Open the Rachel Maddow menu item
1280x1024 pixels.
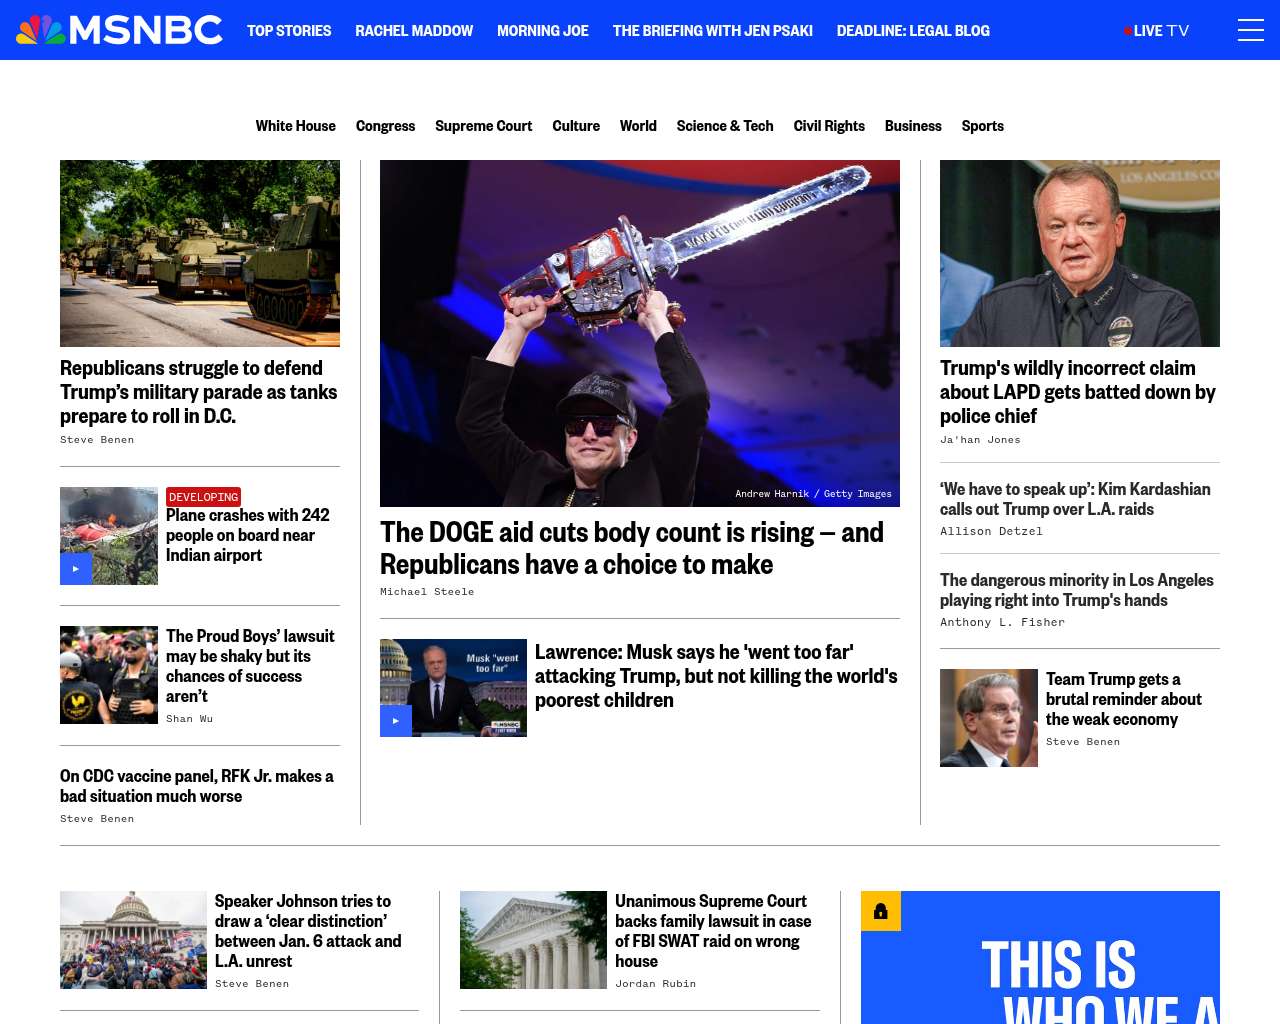414,31
